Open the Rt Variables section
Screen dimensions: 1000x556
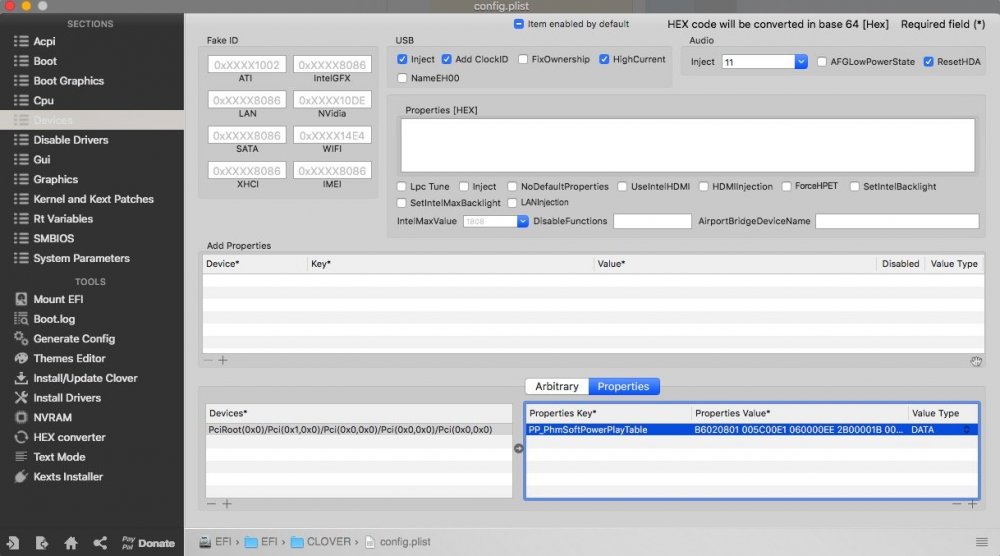tap(62, 219)
